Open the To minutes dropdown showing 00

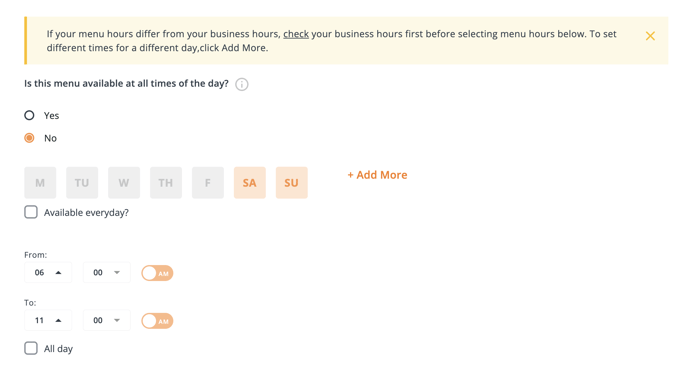pos(107,320)
